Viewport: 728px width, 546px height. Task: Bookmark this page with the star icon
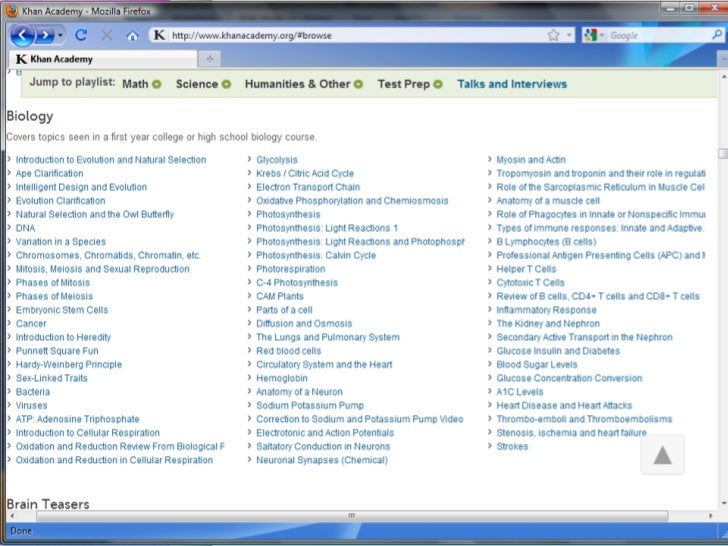(553, 35)
